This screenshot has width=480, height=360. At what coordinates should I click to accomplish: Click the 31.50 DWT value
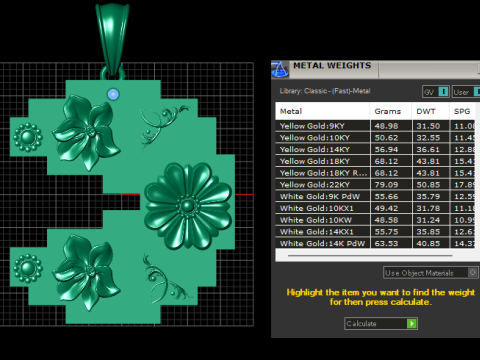point(428,126)
